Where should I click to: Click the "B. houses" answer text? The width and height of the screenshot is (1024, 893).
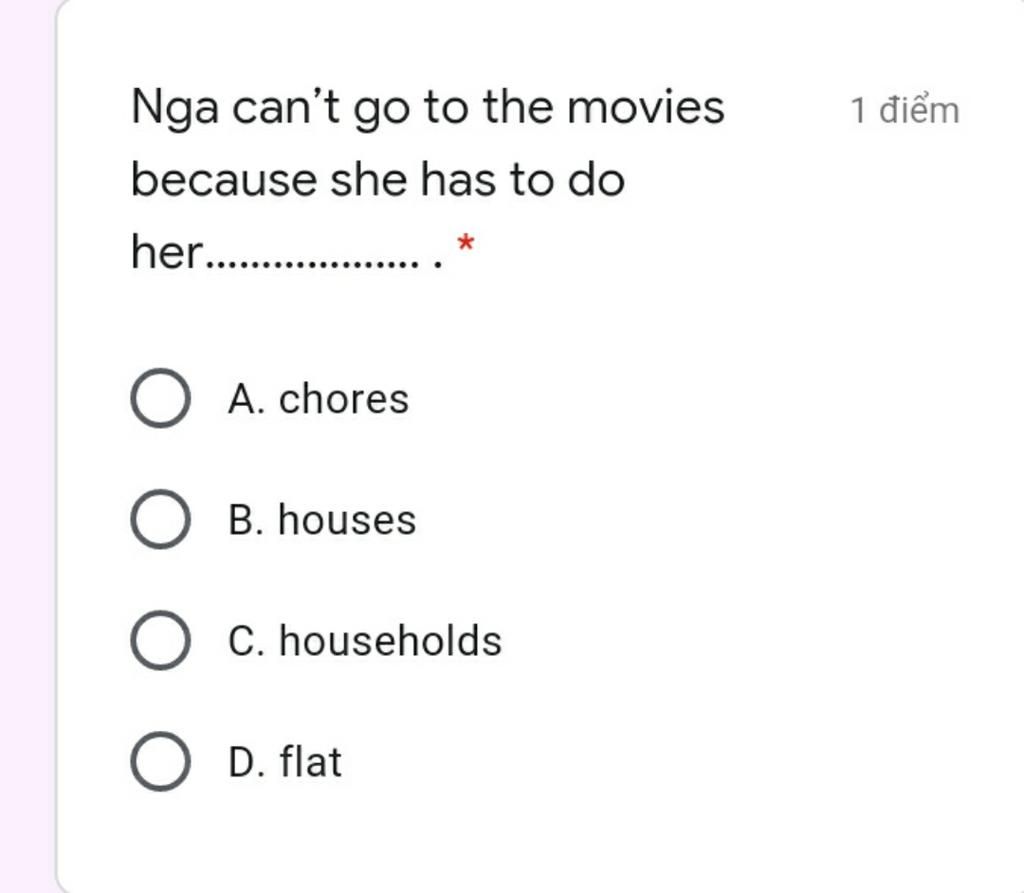coord(322,520)
